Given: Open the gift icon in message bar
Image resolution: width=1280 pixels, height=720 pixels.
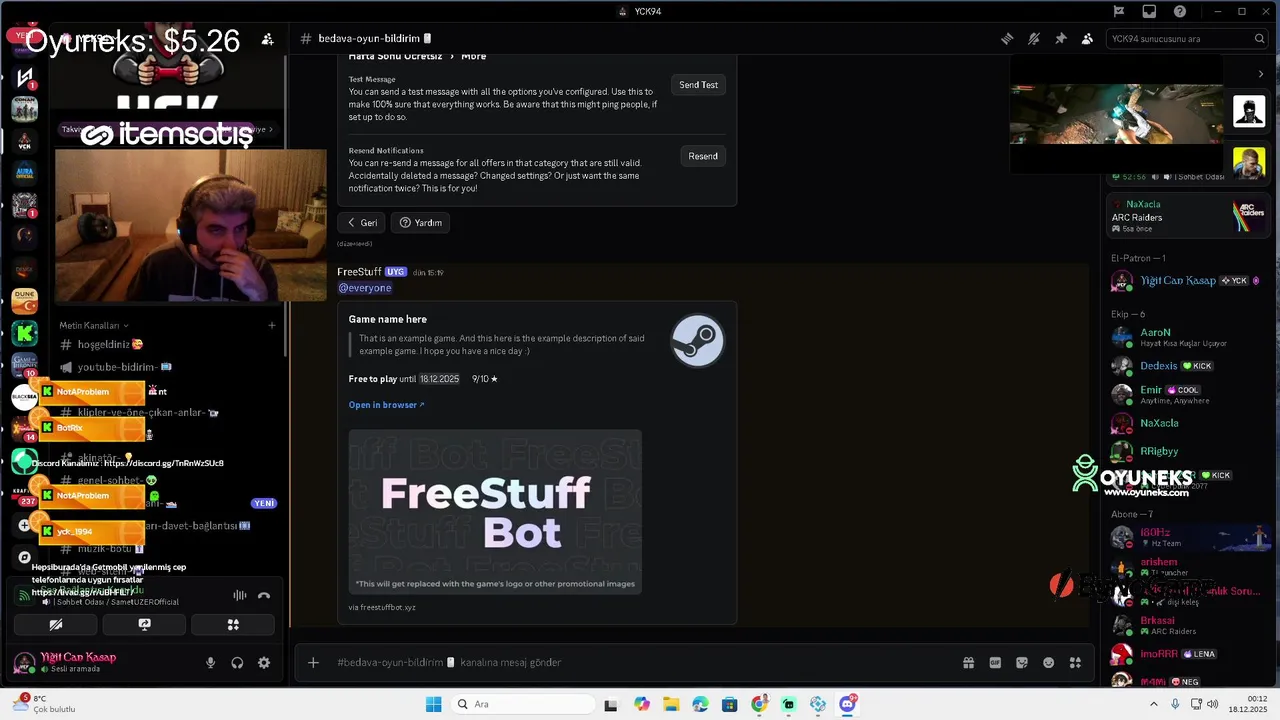Looking at the screenshot, I should pos(968,662).
